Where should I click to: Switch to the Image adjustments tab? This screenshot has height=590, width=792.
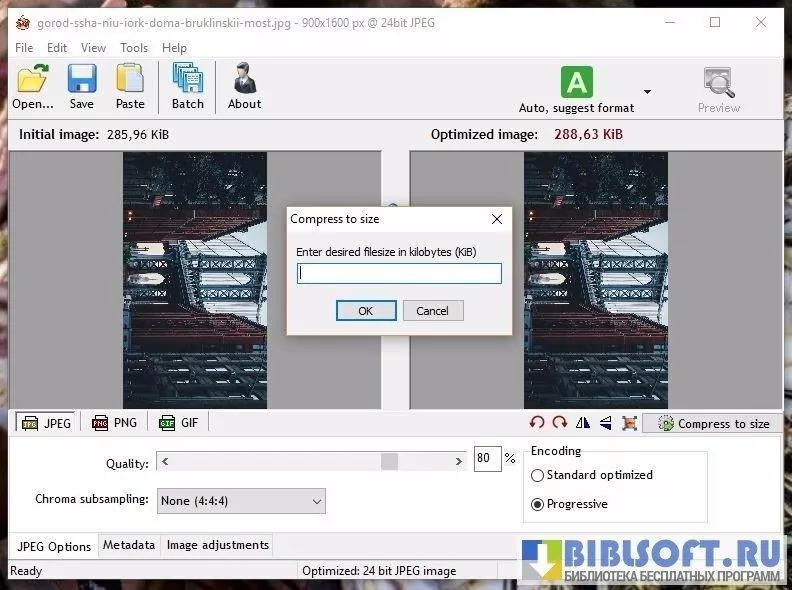click(x=217, y=545)
